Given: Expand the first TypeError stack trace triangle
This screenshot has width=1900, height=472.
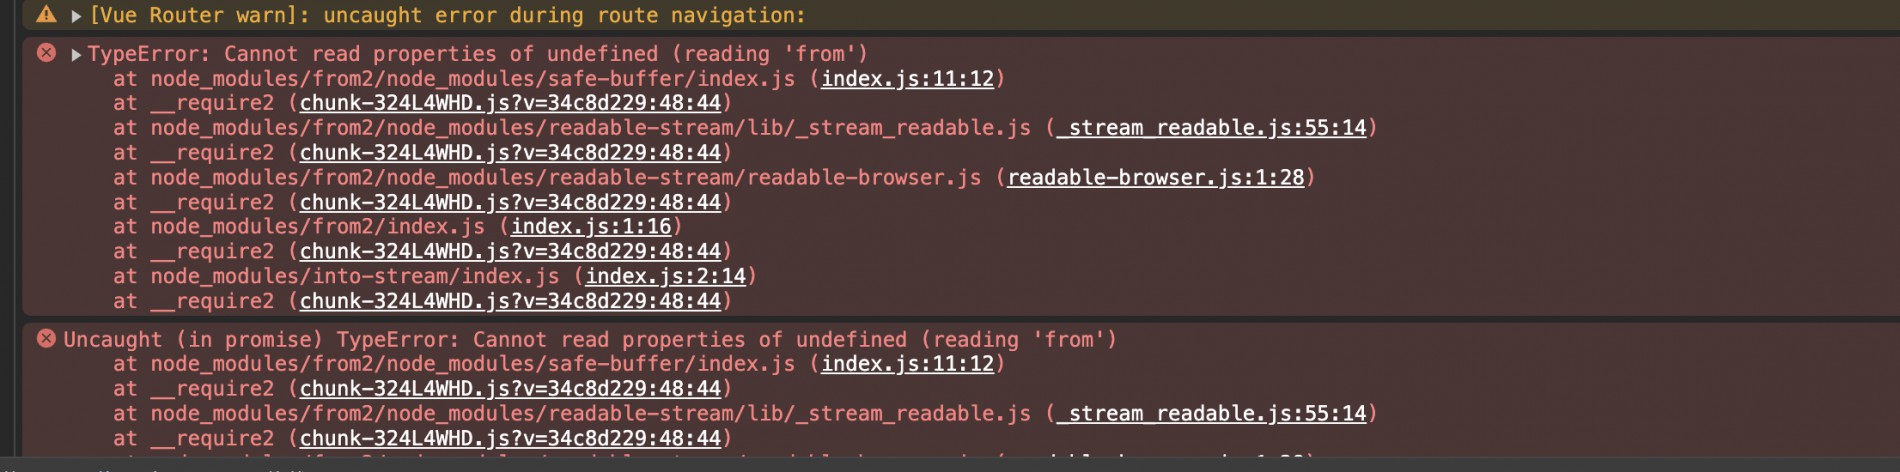Looking at the screenshot, I should click(x=76, y=54).
